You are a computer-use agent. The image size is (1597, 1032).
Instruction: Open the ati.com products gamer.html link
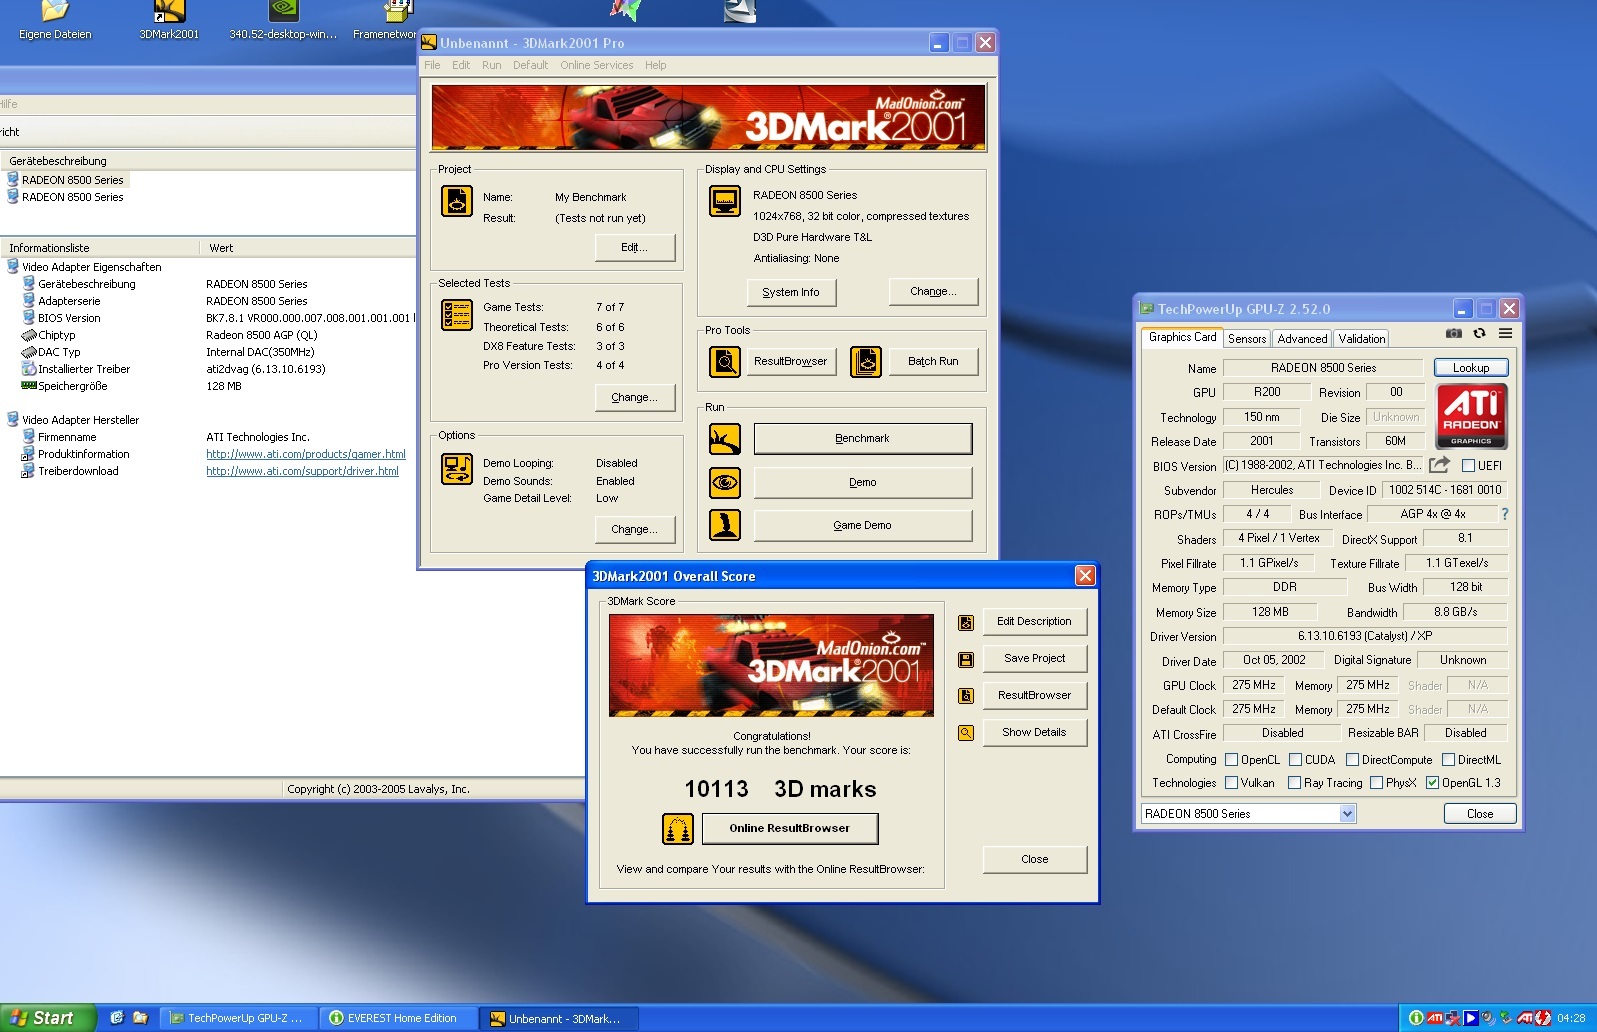click(x=306, y=454)
